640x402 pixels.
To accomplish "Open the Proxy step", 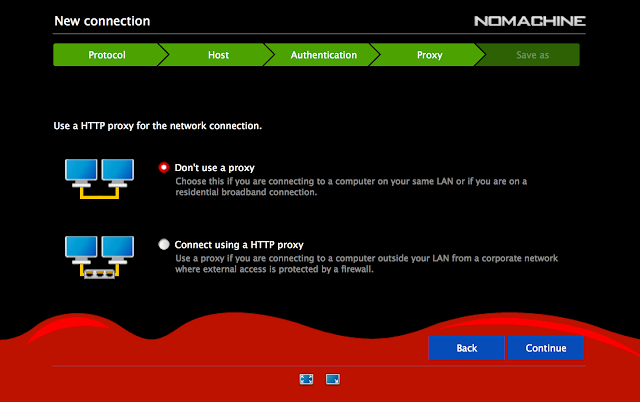I will 429,55.
